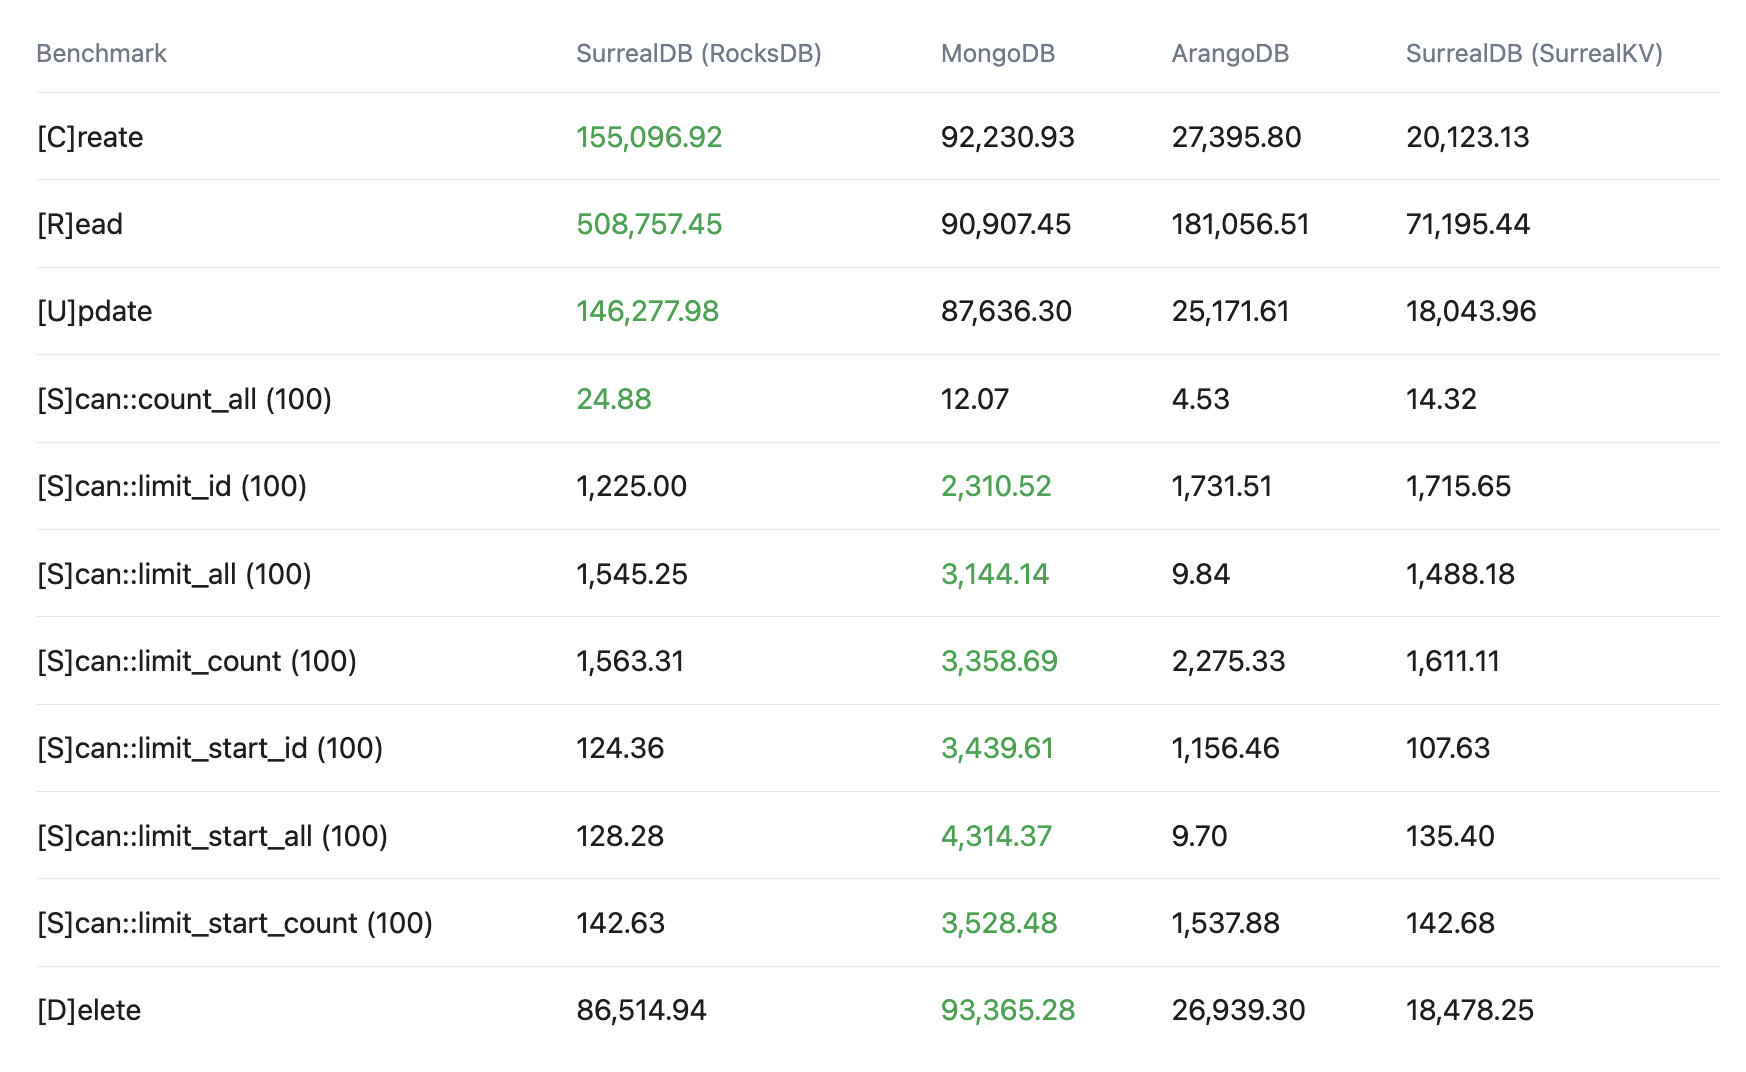
Task: Click the ArangoDB value 27,395.80
Action: pos(1237,137)
